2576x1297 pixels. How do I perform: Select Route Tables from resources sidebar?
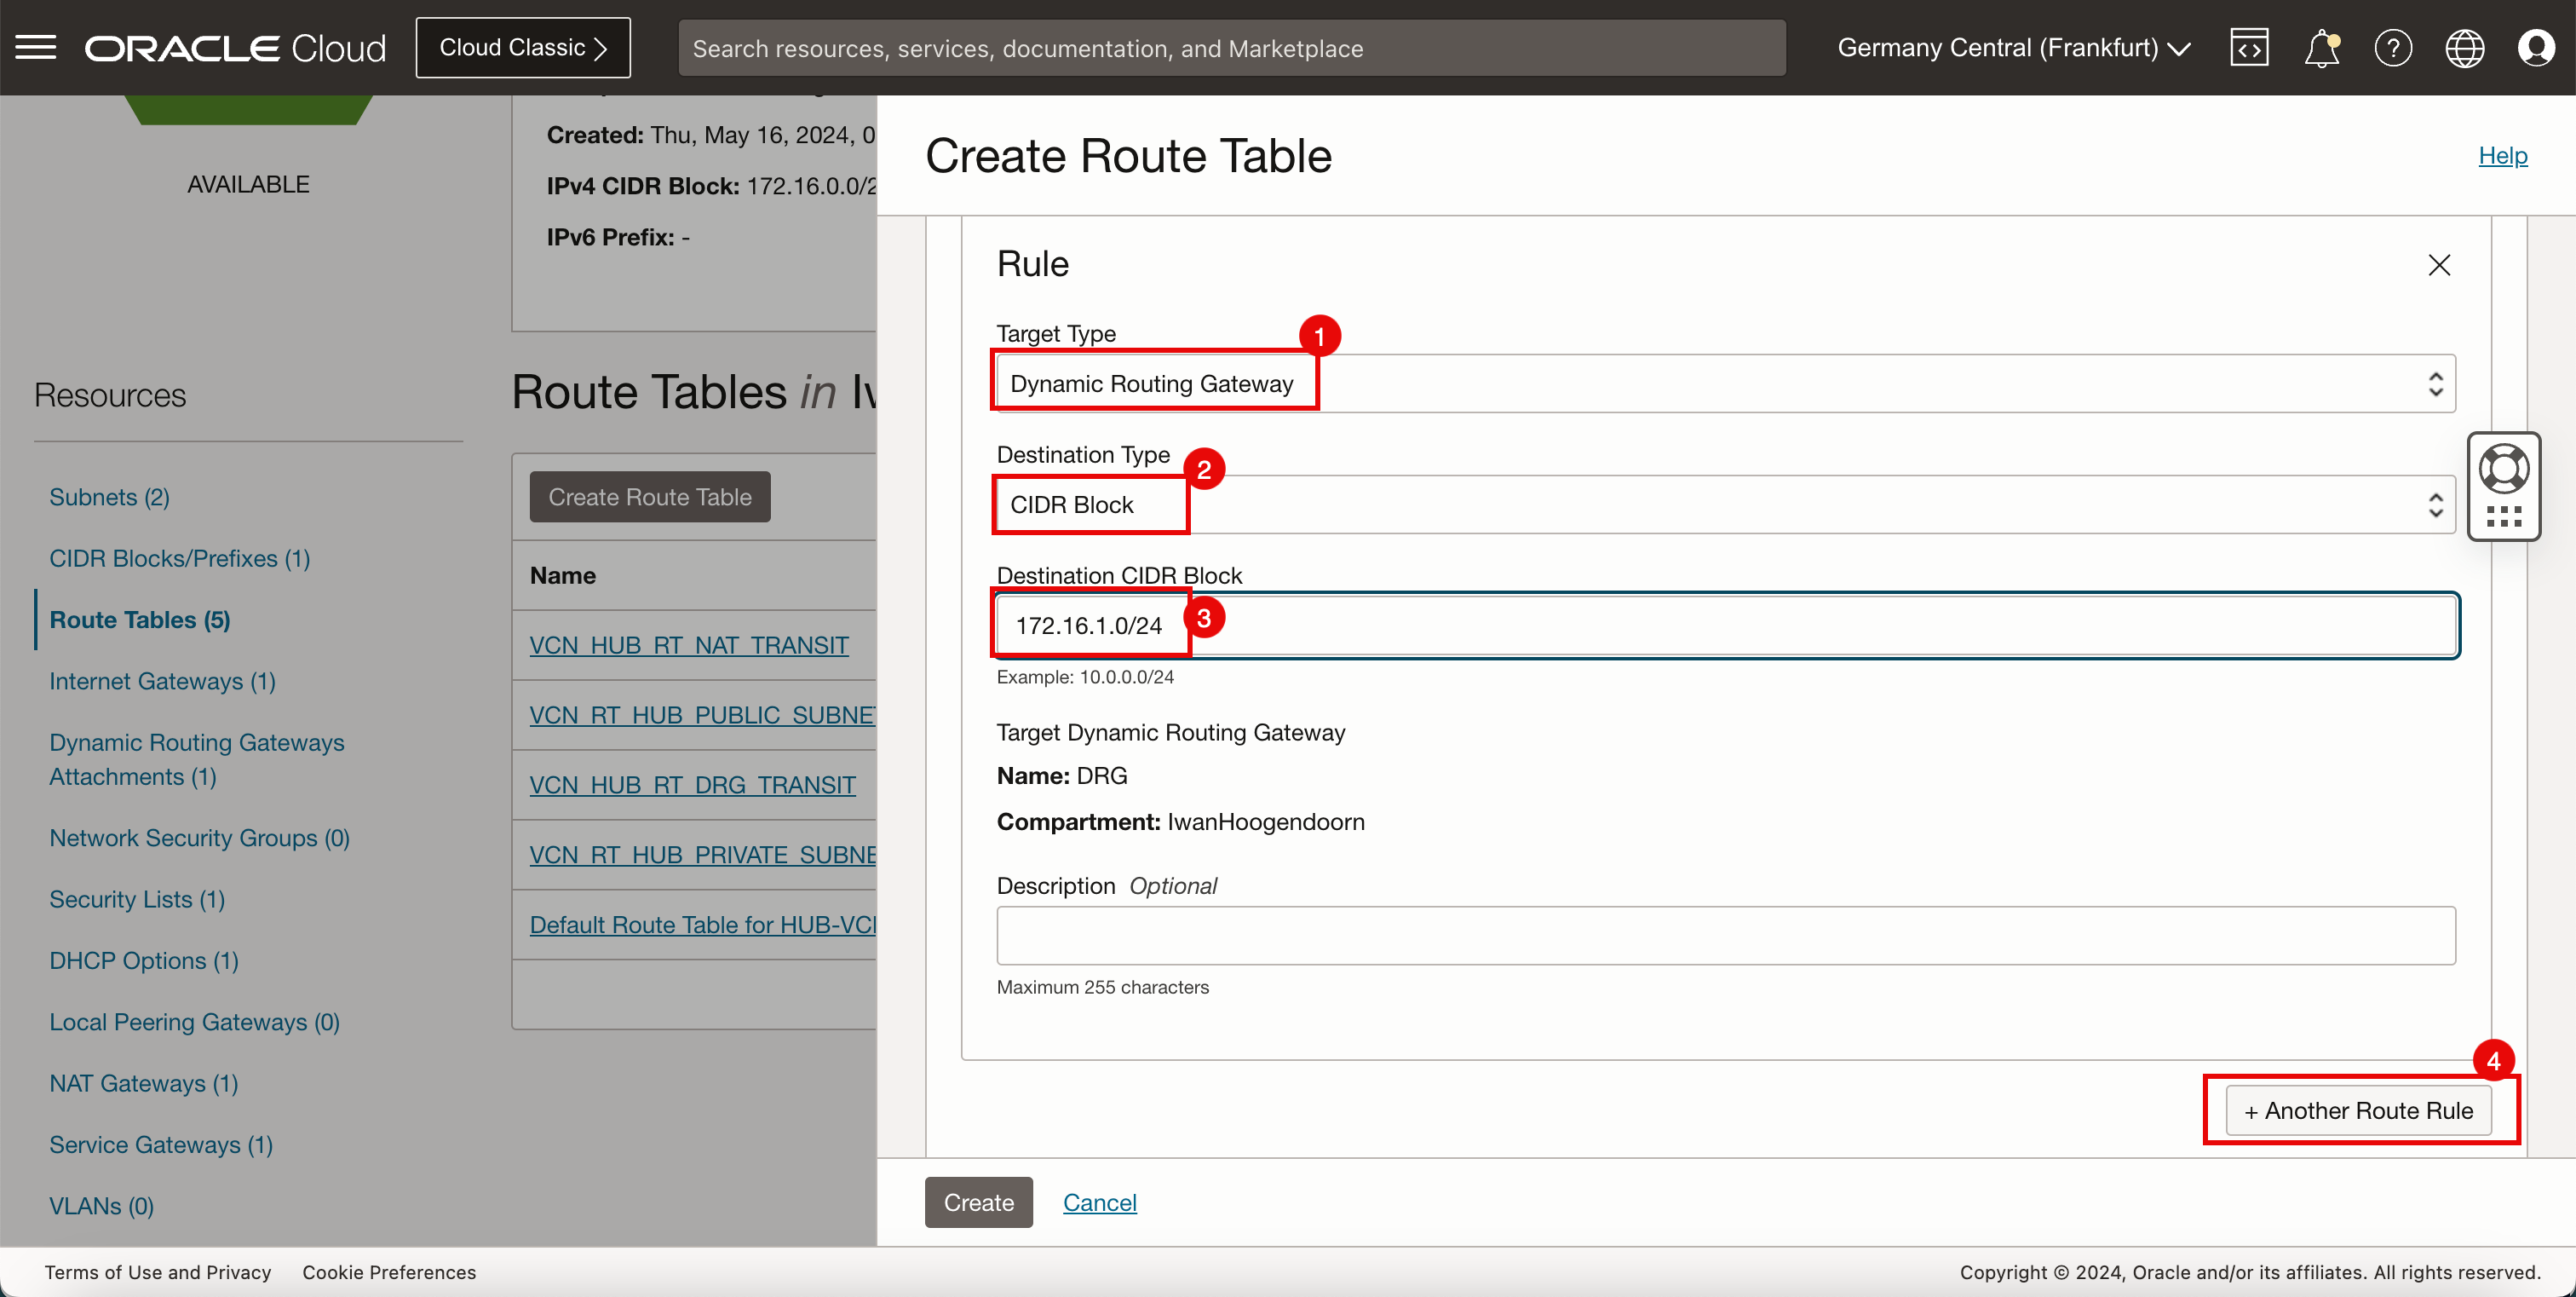coord(141,619)
